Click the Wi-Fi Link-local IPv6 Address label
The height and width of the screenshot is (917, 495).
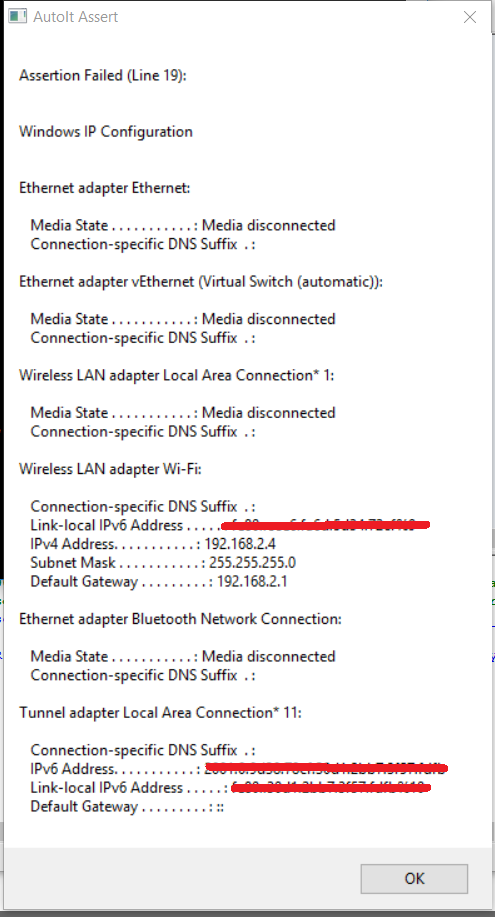(x=106, y=525)
